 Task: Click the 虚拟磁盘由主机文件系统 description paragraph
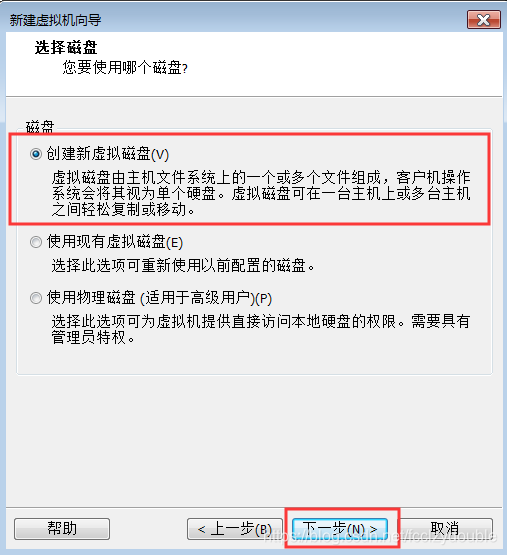click(261, 193)
